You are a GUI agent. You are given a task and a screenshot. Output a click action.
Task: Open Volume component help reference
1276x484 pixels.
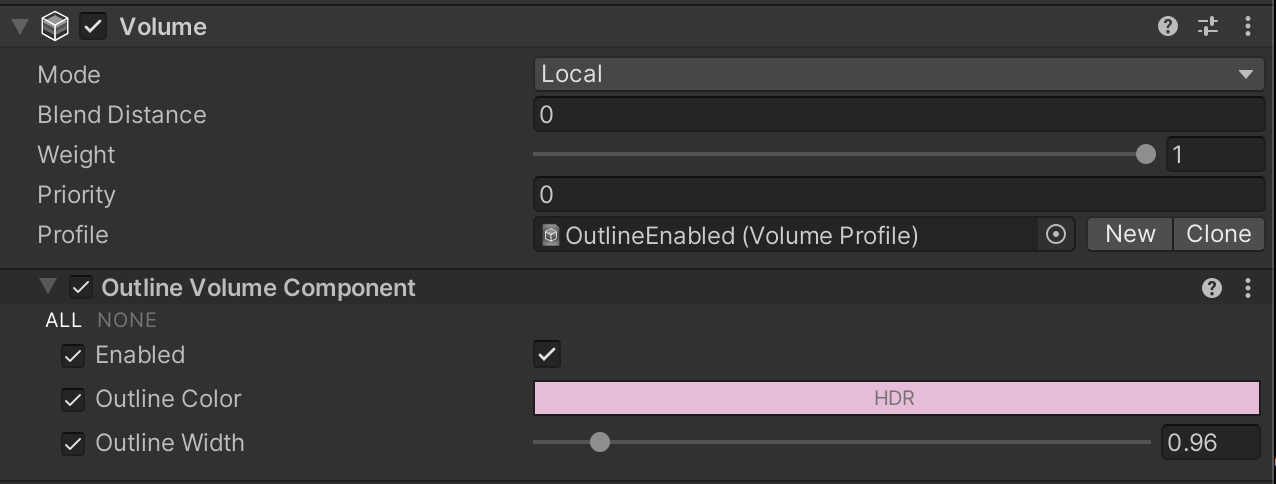coord(1167,27)
